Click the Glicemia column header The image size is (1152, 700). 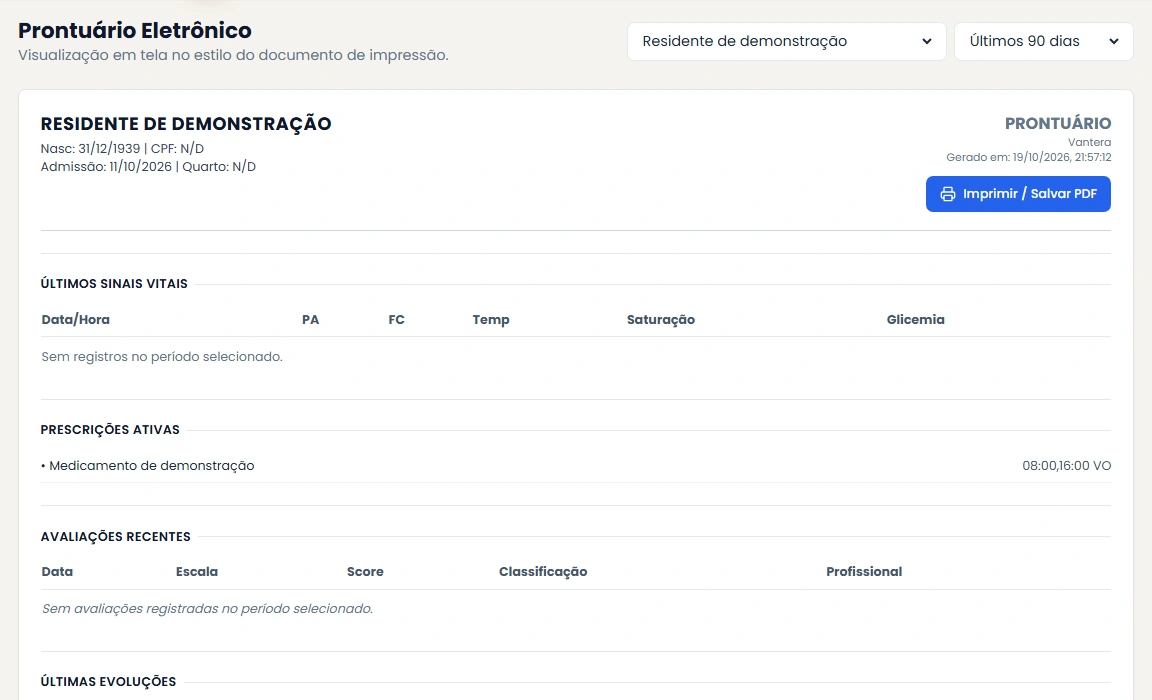[915, 320]
